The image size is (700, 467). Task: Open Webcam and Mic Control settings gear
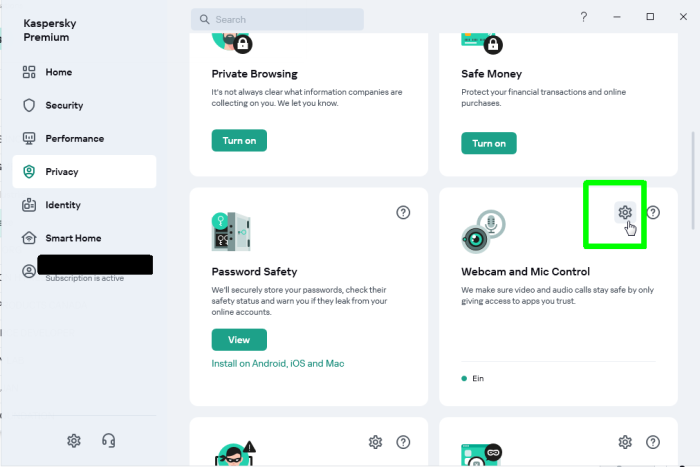coord(625,212)
